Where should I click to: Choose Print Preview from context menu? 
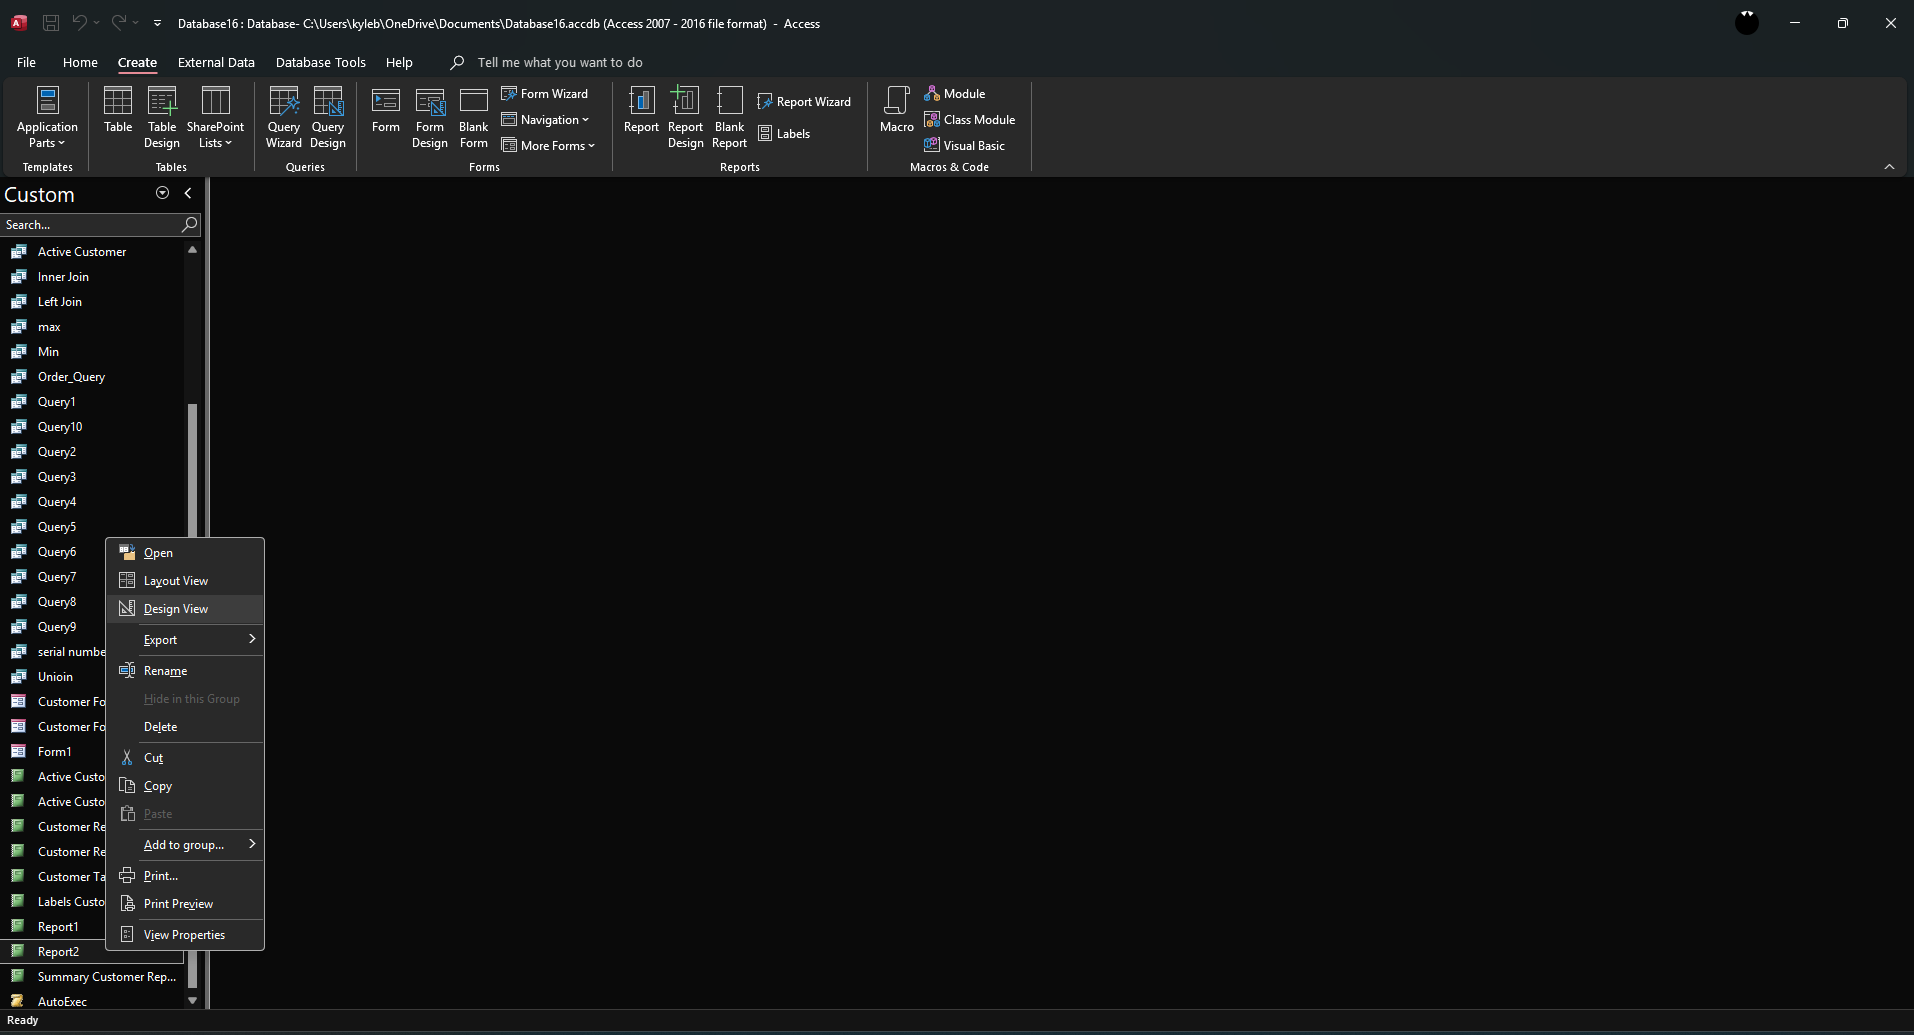pos(185,904)
